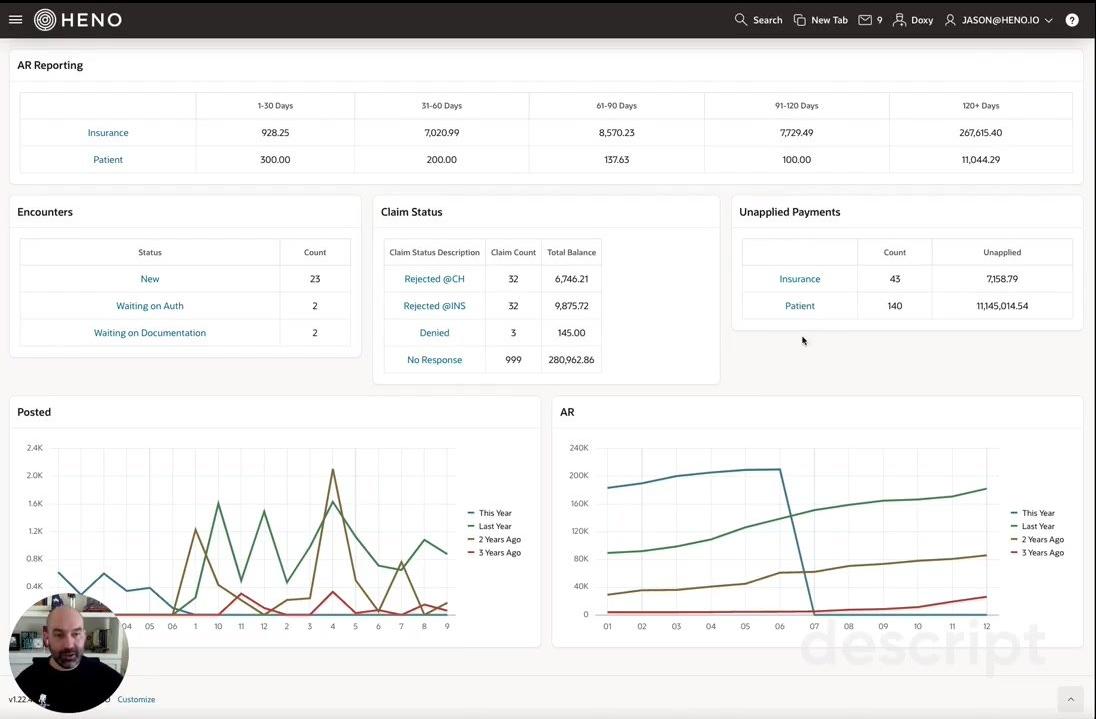This screenshot has height=719, width=1096.
Task: Click the video presenter thumbnail
Action: (69, 652)
